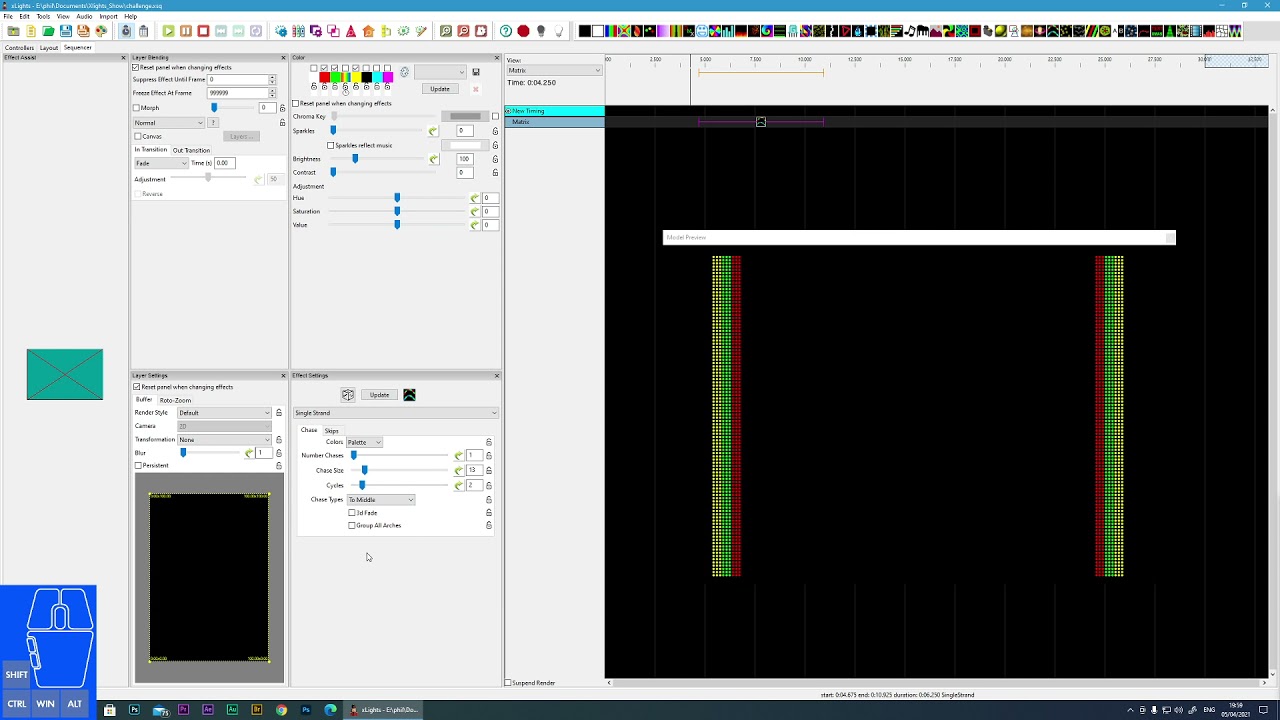Click the red Stop toolbar button
Screen dimensions: 1280x720
[203, 31]
